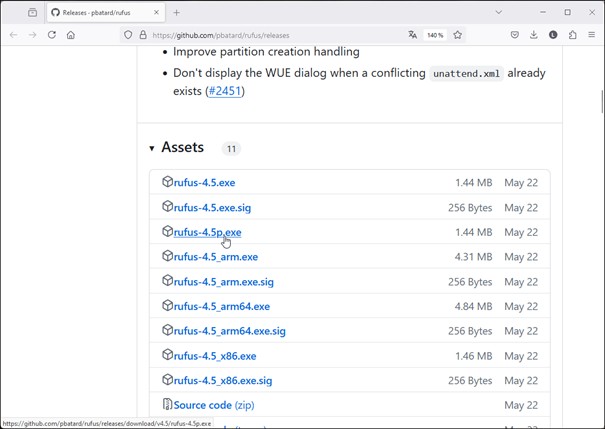Open the extensions puzzle icon

point(573,35)
